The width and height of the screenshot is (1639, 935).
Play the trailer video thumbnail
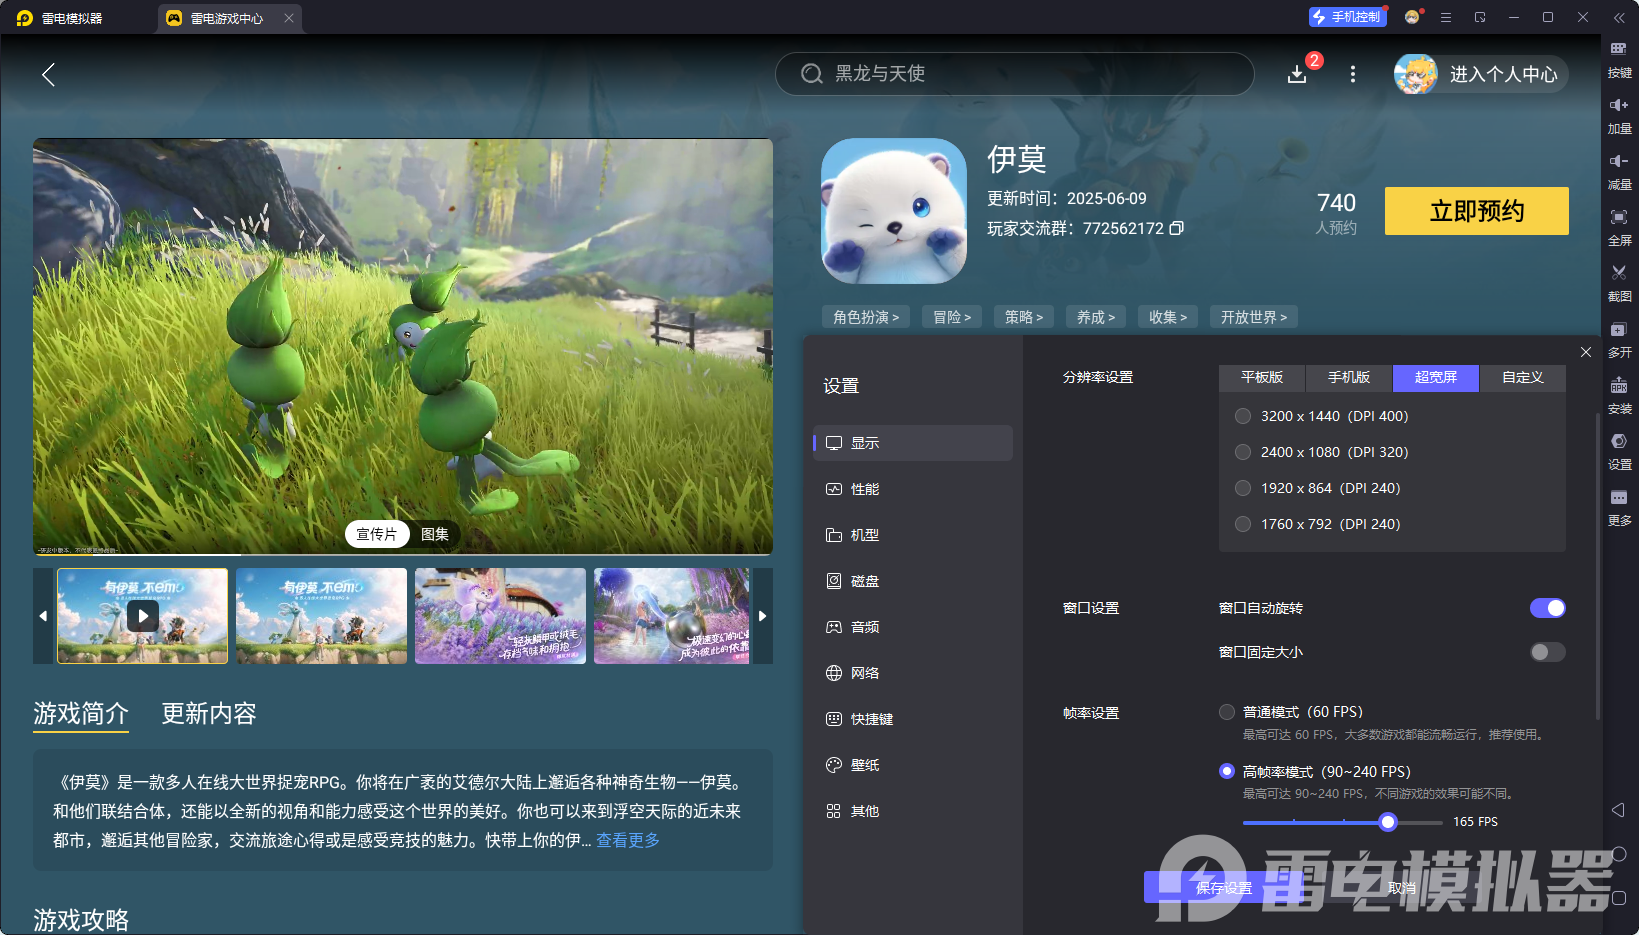(142, 616)
